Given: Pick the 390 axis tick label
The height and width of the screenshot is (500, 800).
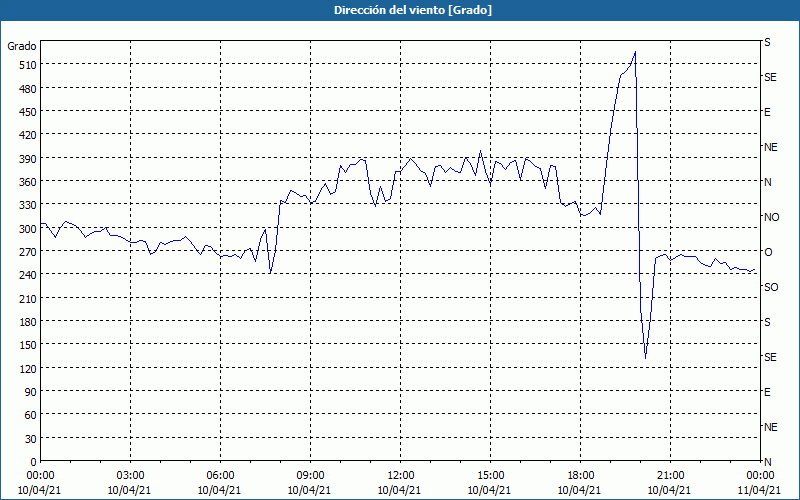Looking at the screenshot, I should [x=28, y=159].
